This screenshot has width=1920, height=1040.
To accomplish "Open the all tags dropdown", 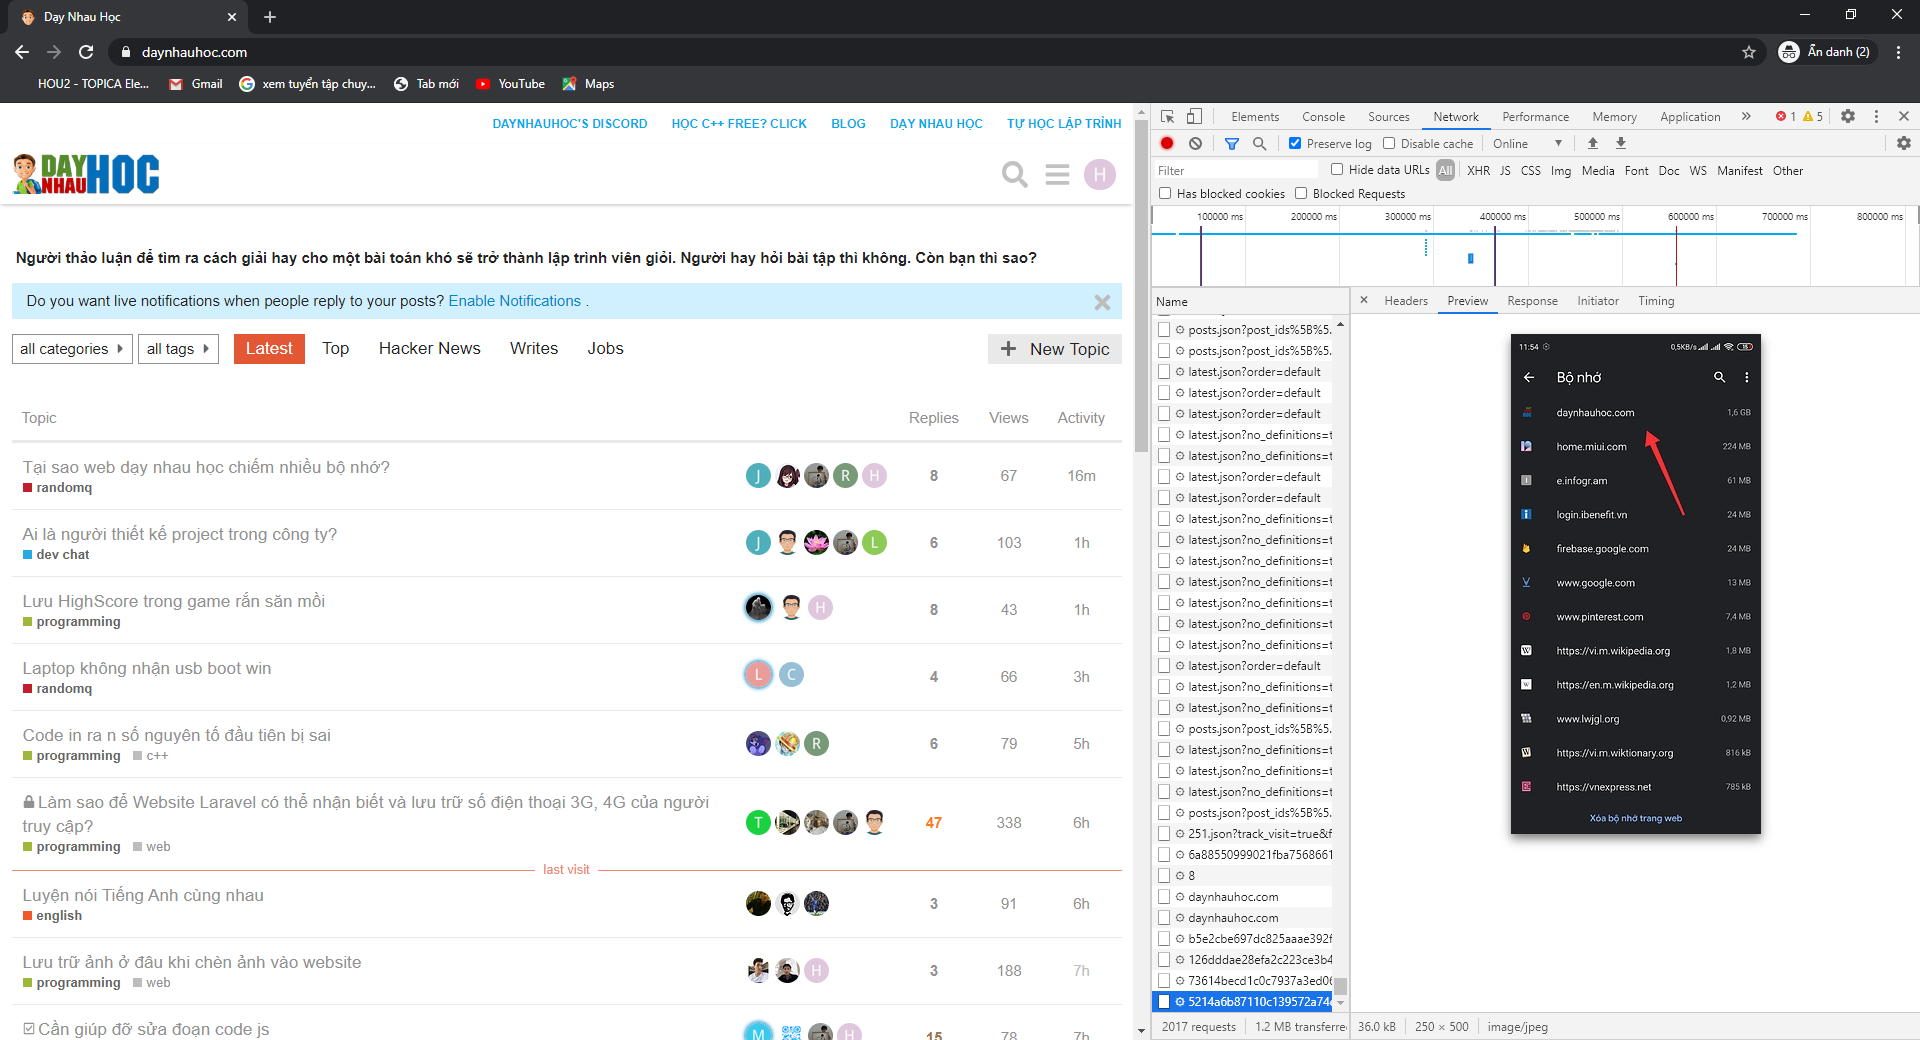I will (178, 348).
